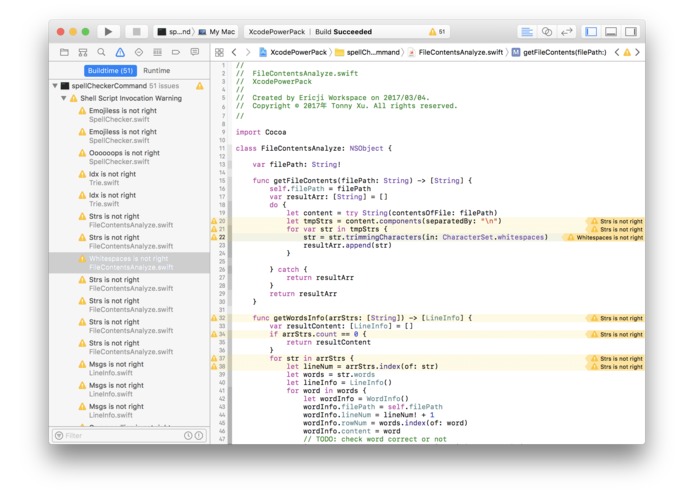
Task: Stop the running build
Action: click(x=137, y=31)
